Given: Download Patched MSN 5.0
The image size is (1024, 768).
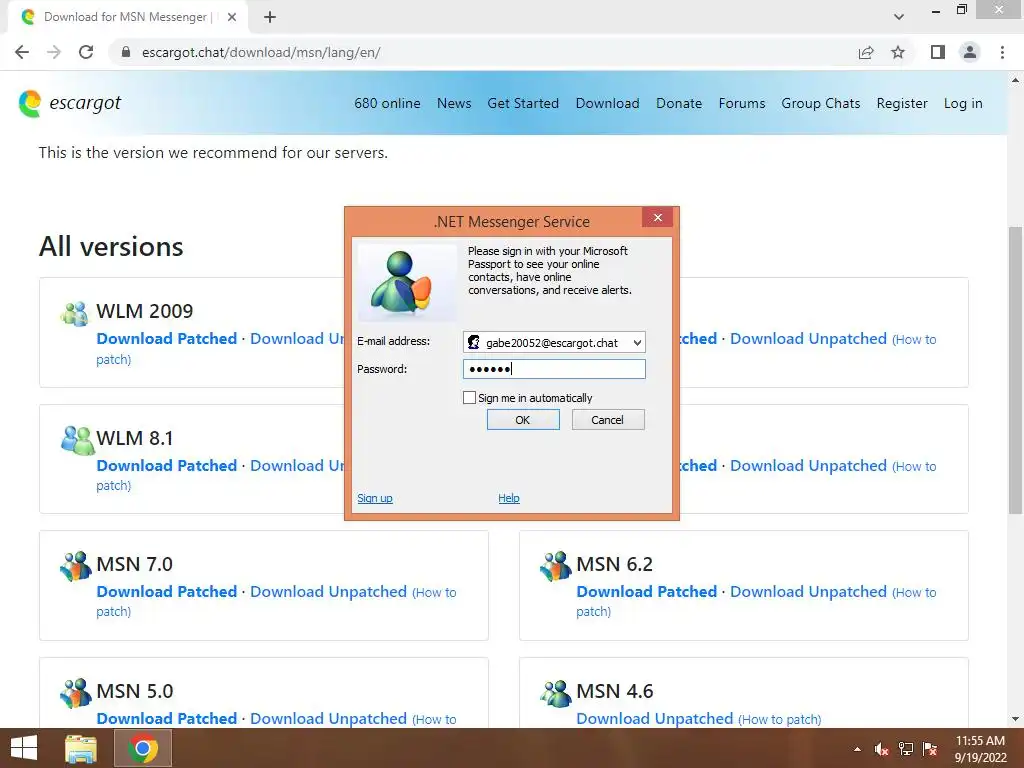Looking at the screenshot, I should [x=167, y=718].
